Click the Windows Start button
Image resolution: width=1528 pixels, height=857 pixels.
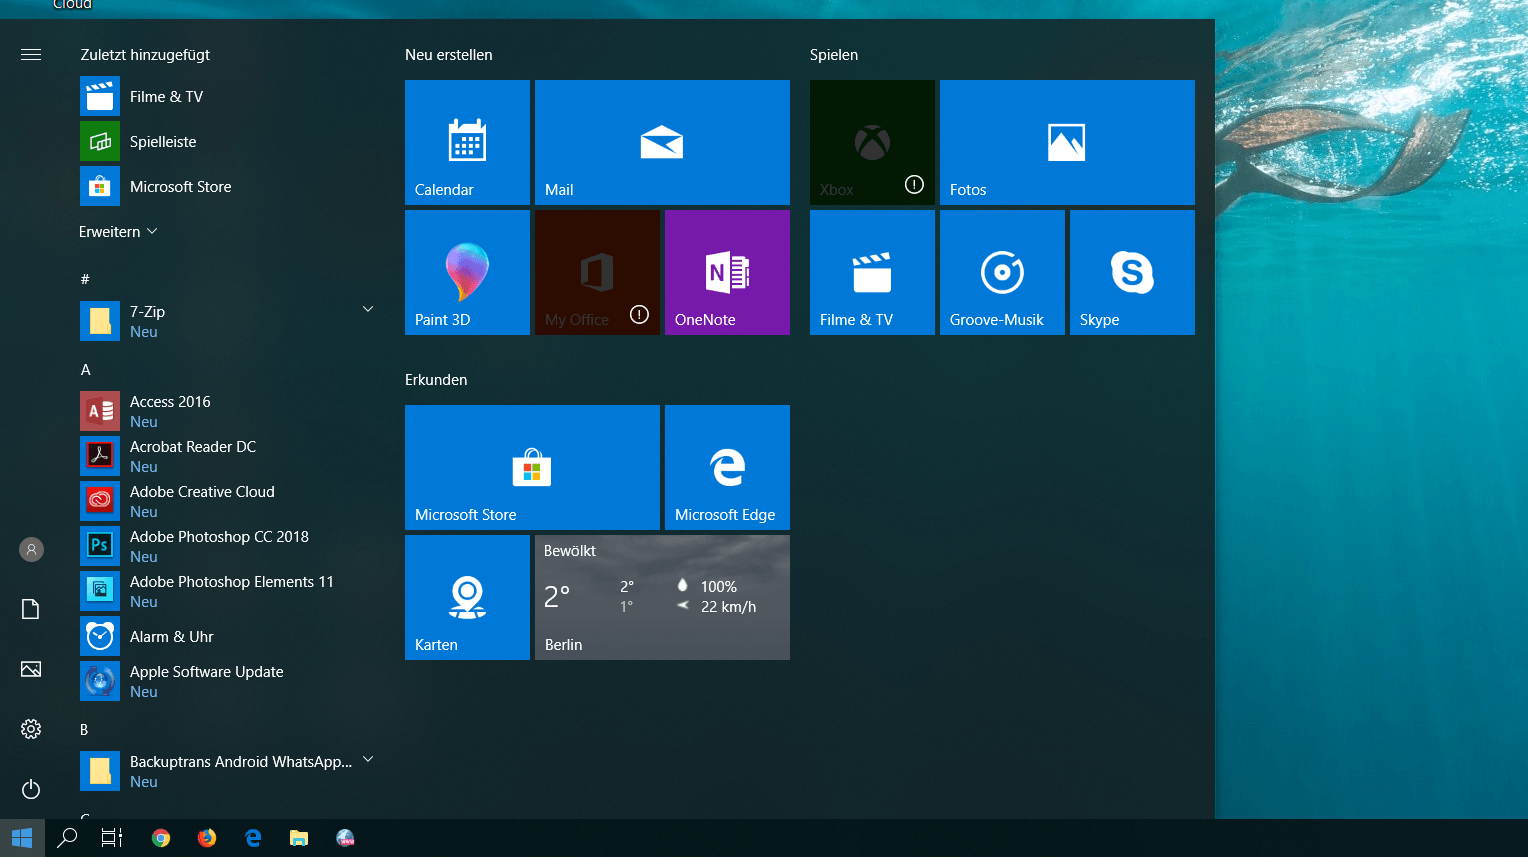(22, 838)
